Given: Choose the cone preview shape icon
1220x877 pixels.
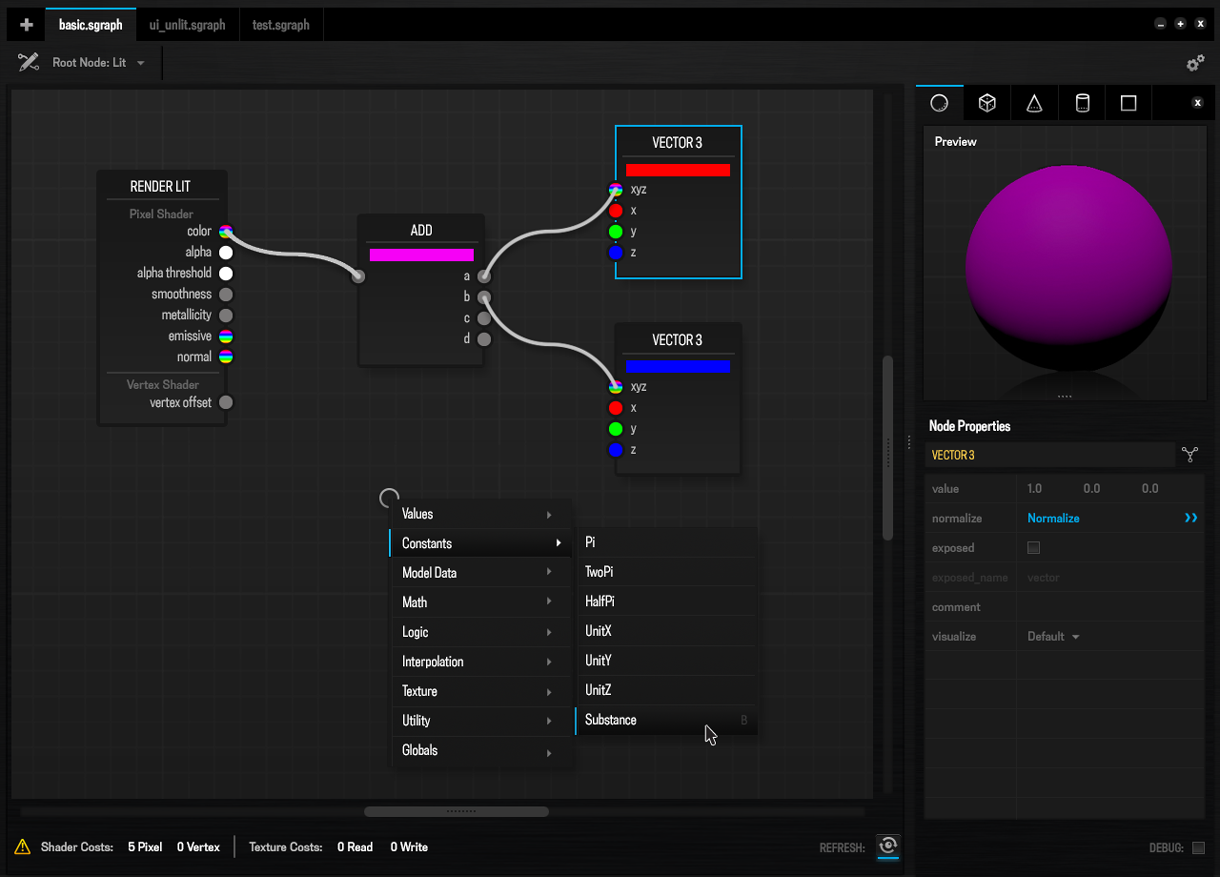Looking at the screenshot, I should pos(1034,103).
